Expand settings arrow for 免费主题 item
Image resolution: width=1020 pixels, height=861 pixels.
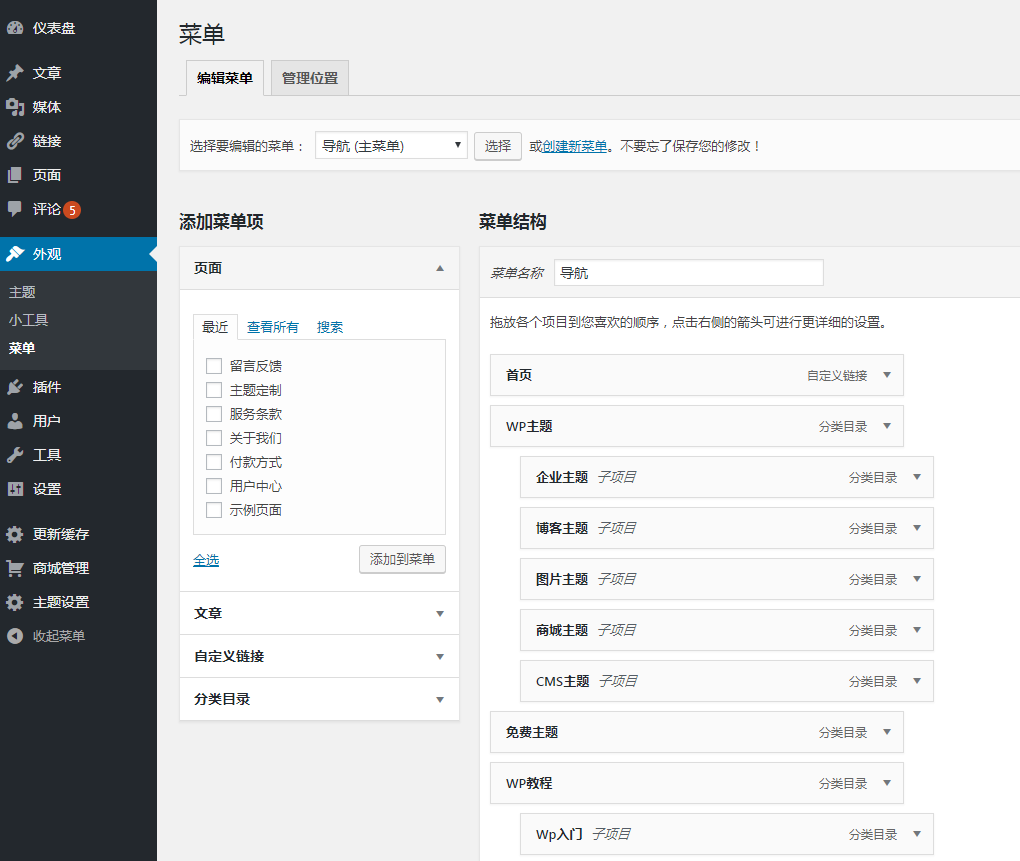(887, 732)
